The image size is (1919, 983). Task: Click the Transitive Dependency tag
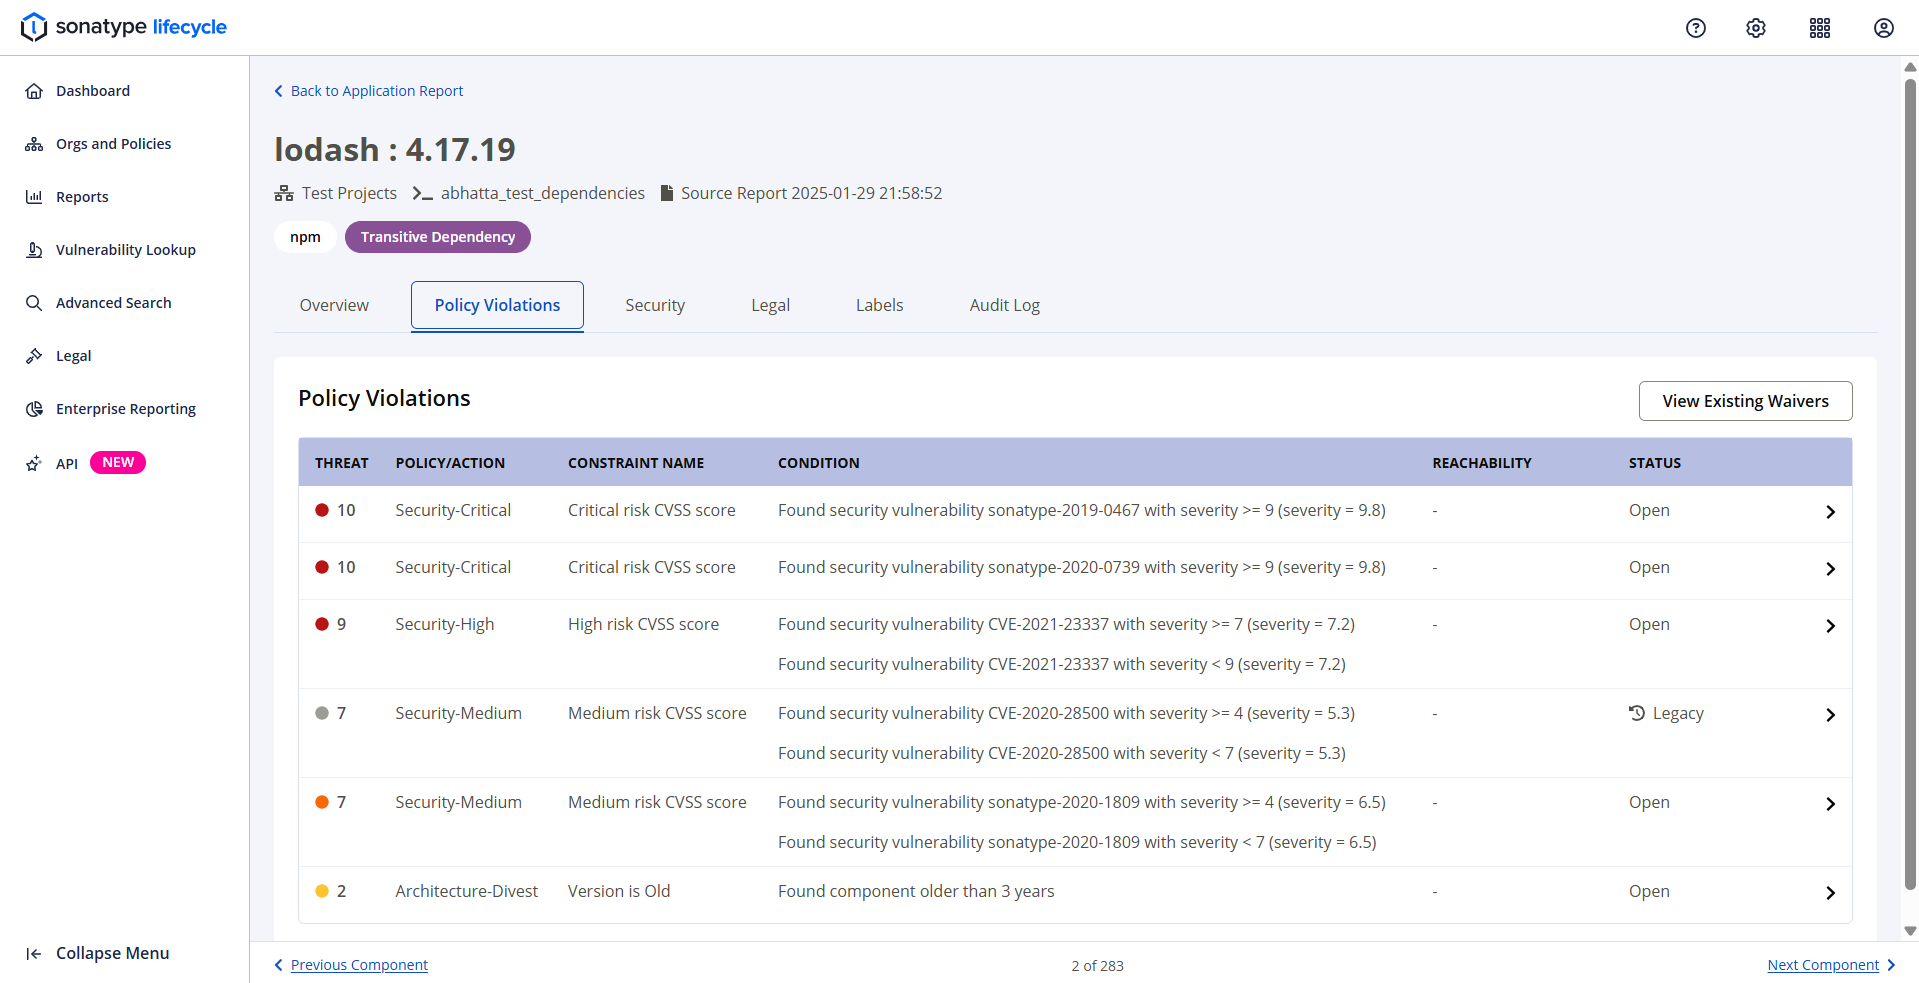tap(438, 237)
